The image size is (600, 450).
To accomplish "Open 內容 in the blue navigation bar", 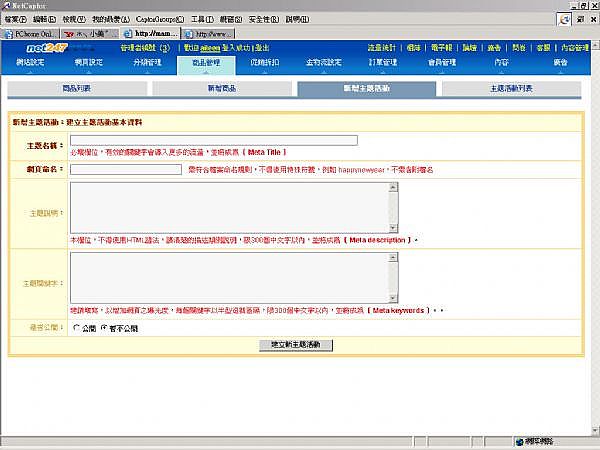I will coord(501,62).
